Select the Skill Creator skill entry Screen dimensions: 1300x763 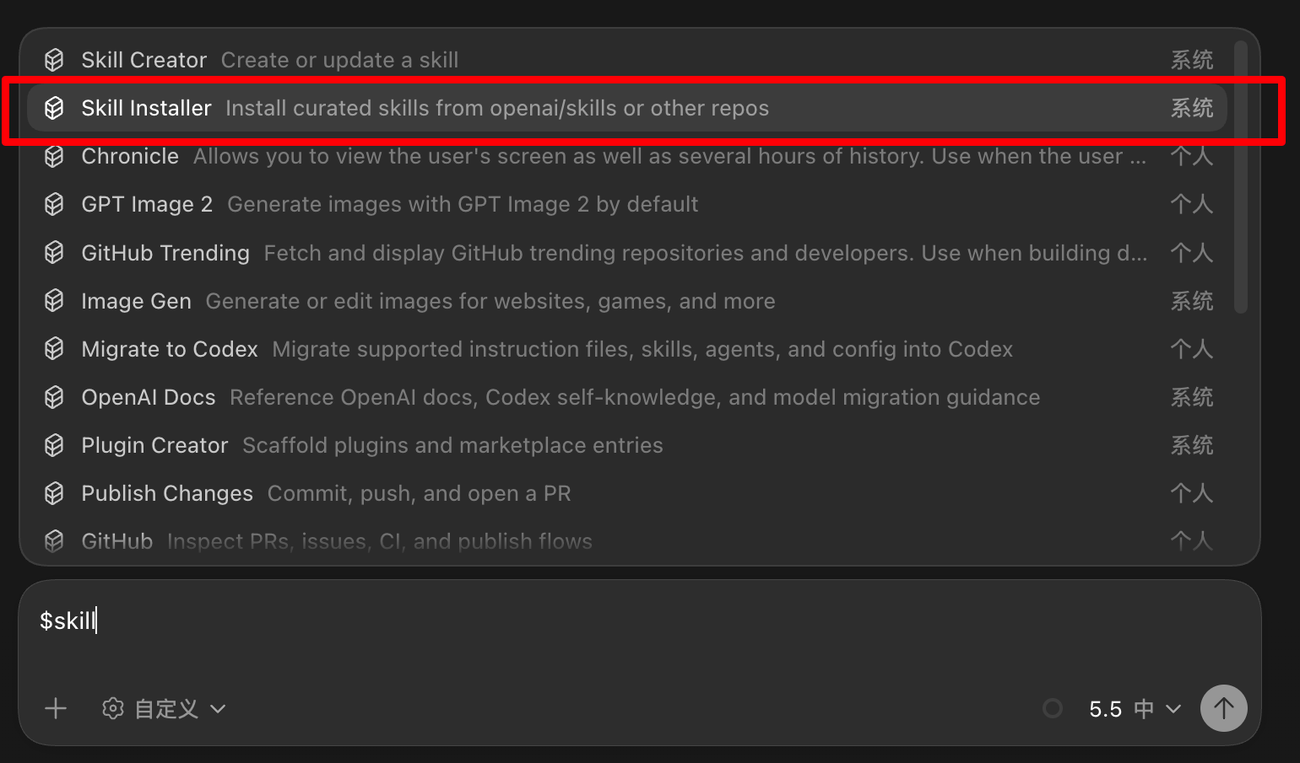pyautogui.click(x=627, y=60)
